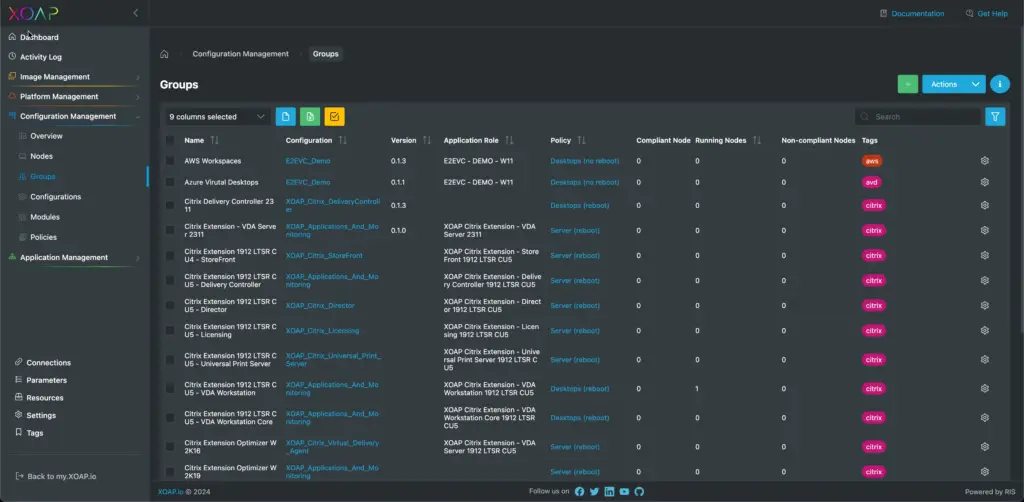Click the green add group button
Screen dimensions: 1024x502
tap(908, 84)
